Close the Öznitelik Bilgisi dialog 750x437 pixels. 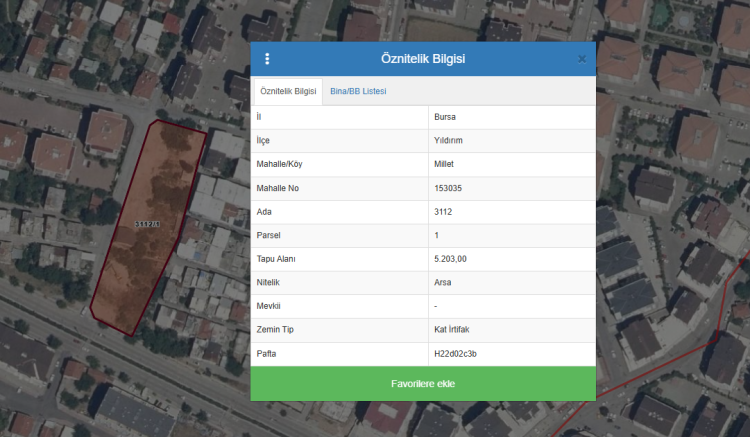point(582,59)
